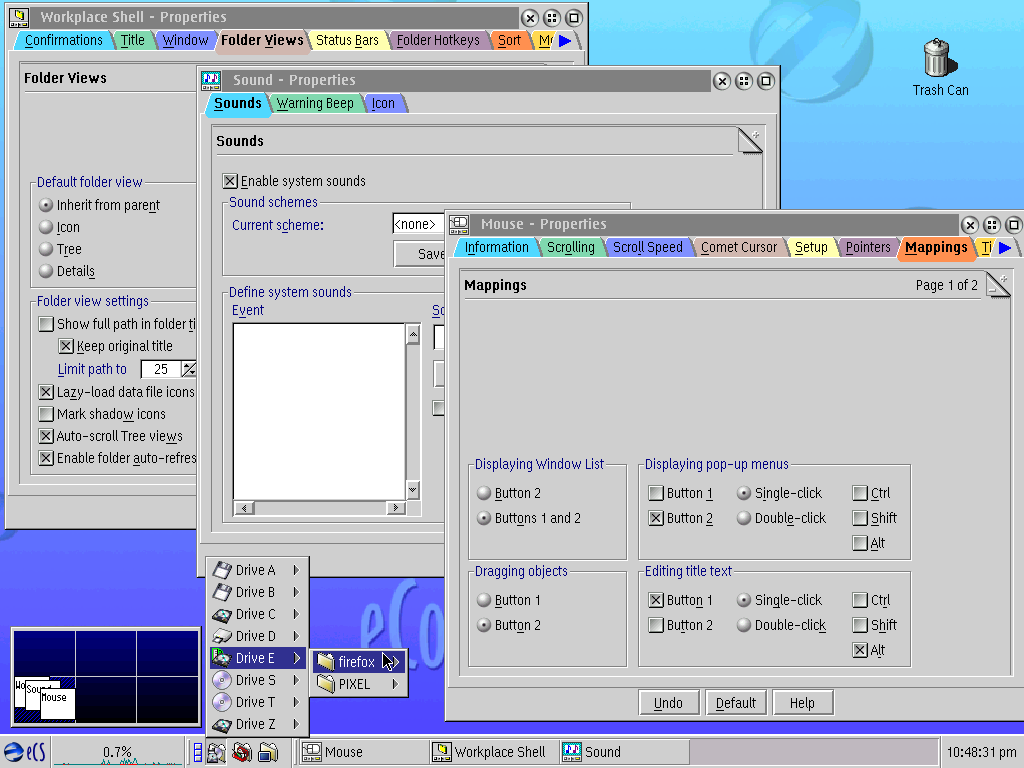This screenshot has width=1024, height=768.
Task: Click the stacked blue squares tray handle
Action: pos(197,752)
